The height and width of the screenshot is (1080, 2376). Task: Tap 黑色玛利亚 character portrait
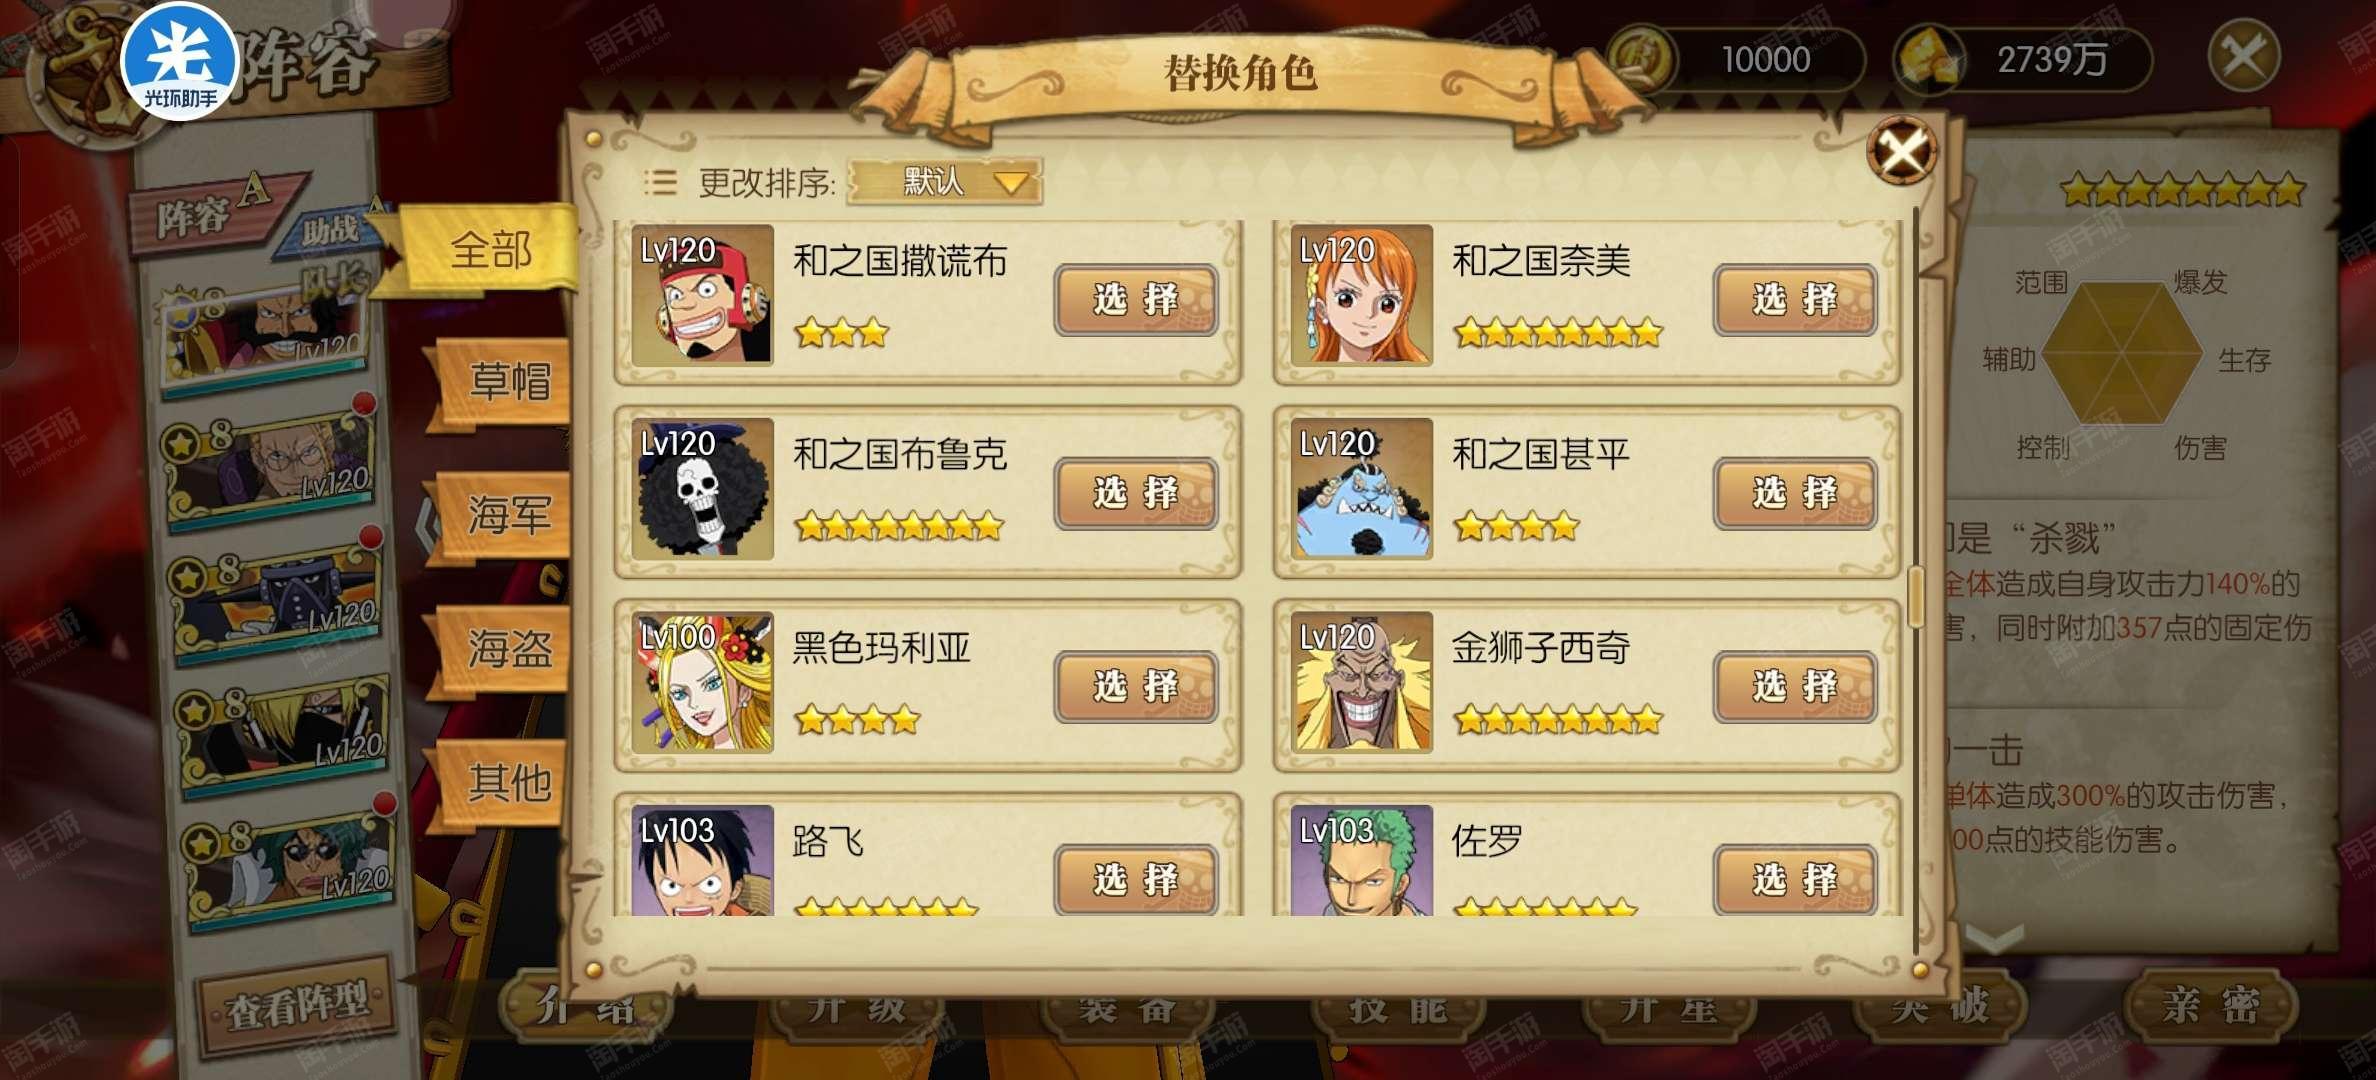coord(703,682)
